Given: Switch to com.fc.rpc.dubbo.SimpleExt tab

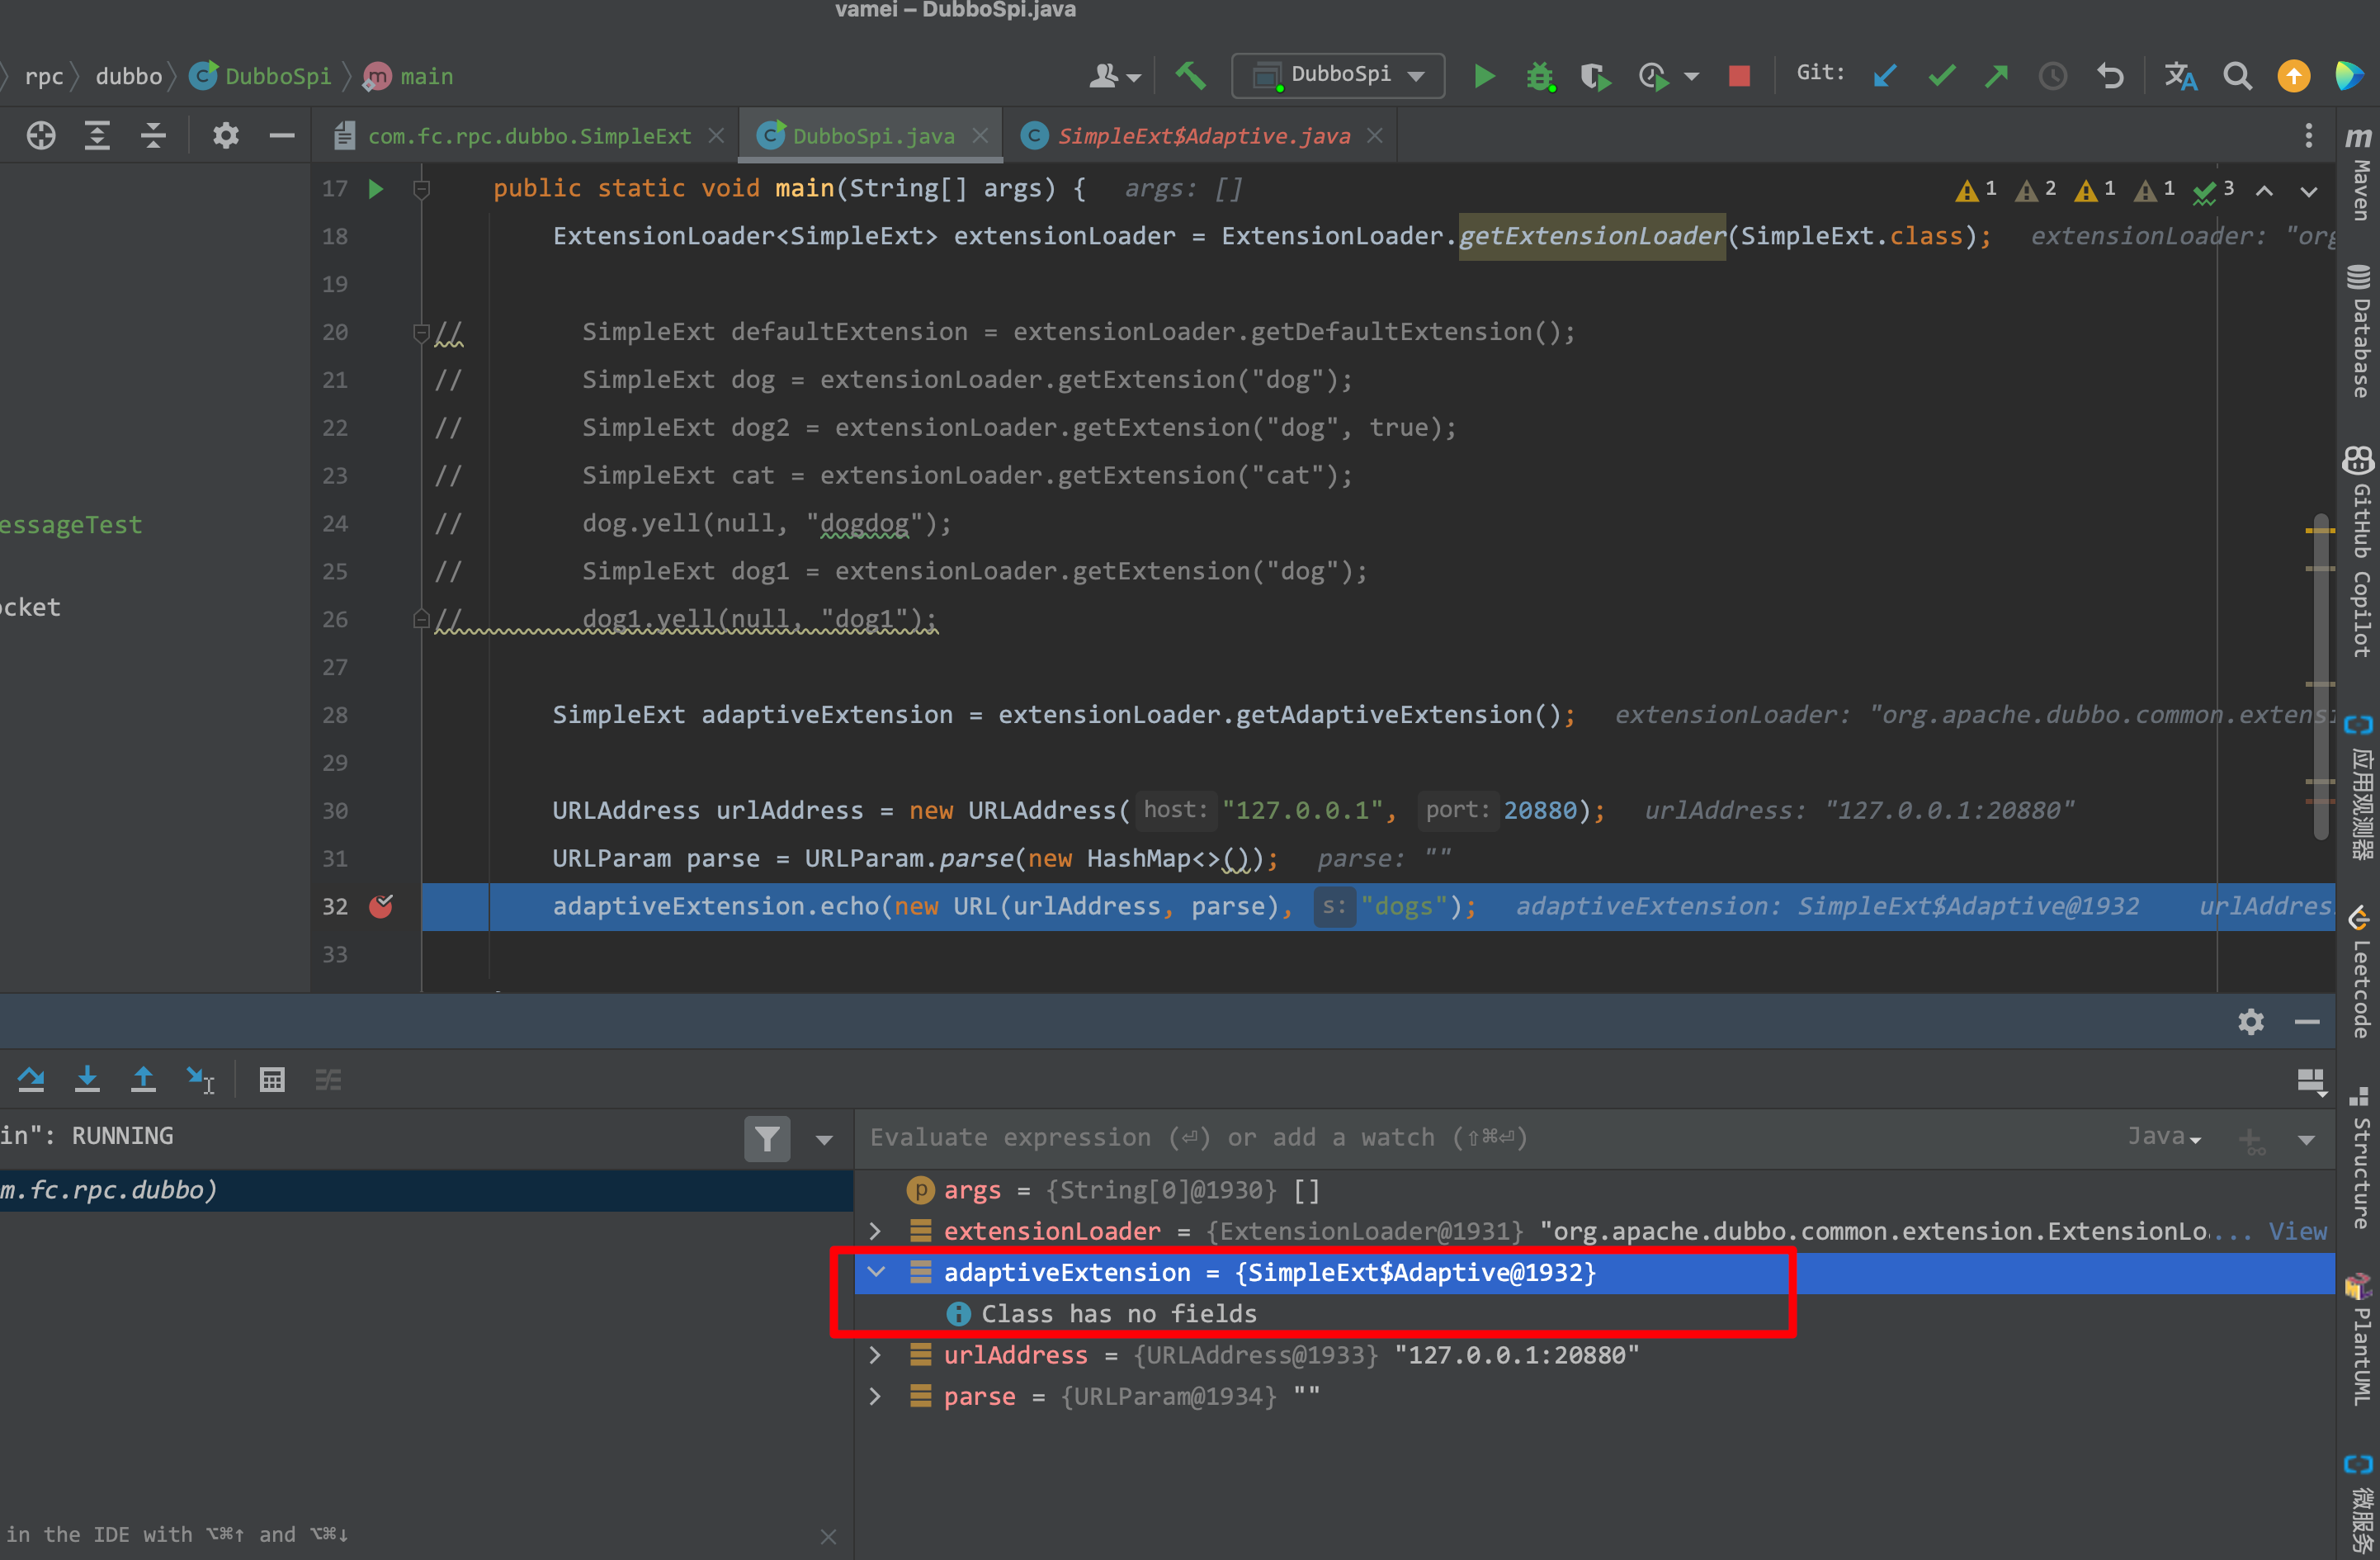Looking at the screenshot, I should click(x=528, y=136).
